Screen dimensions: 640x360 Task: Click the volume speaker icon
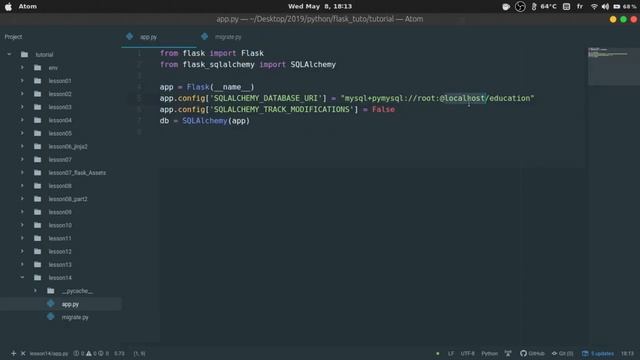[x=605, y=7]
